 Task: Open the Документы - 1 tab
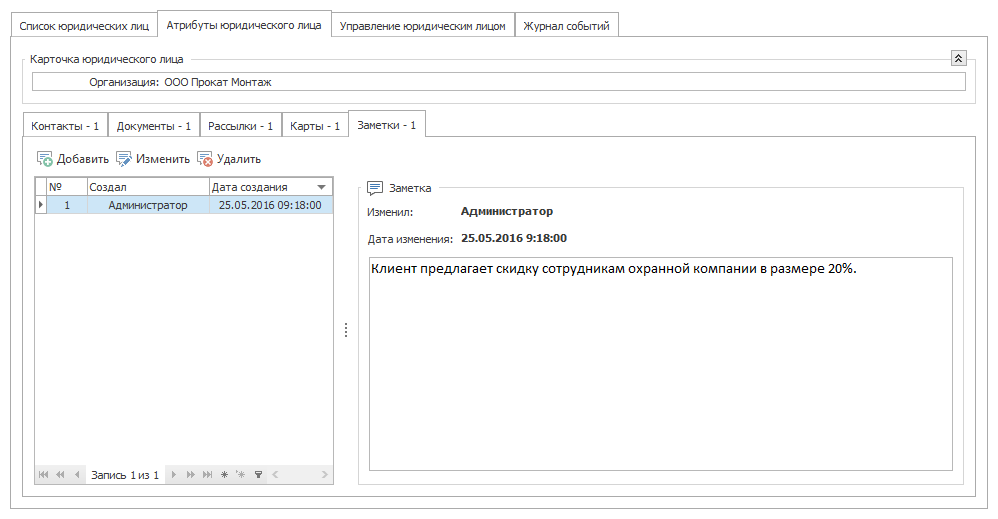click(x=153, y=126)
